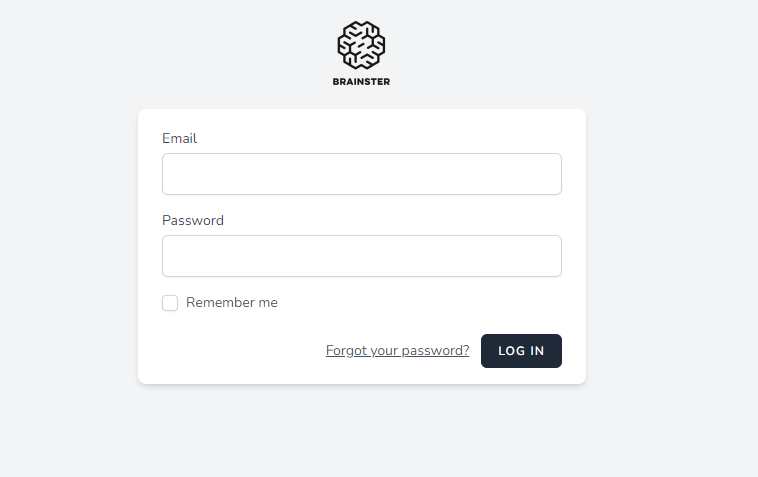Hit LOG IN next to Forgot your password
This screenshot has height=477, width=758.
pos(521,351)
